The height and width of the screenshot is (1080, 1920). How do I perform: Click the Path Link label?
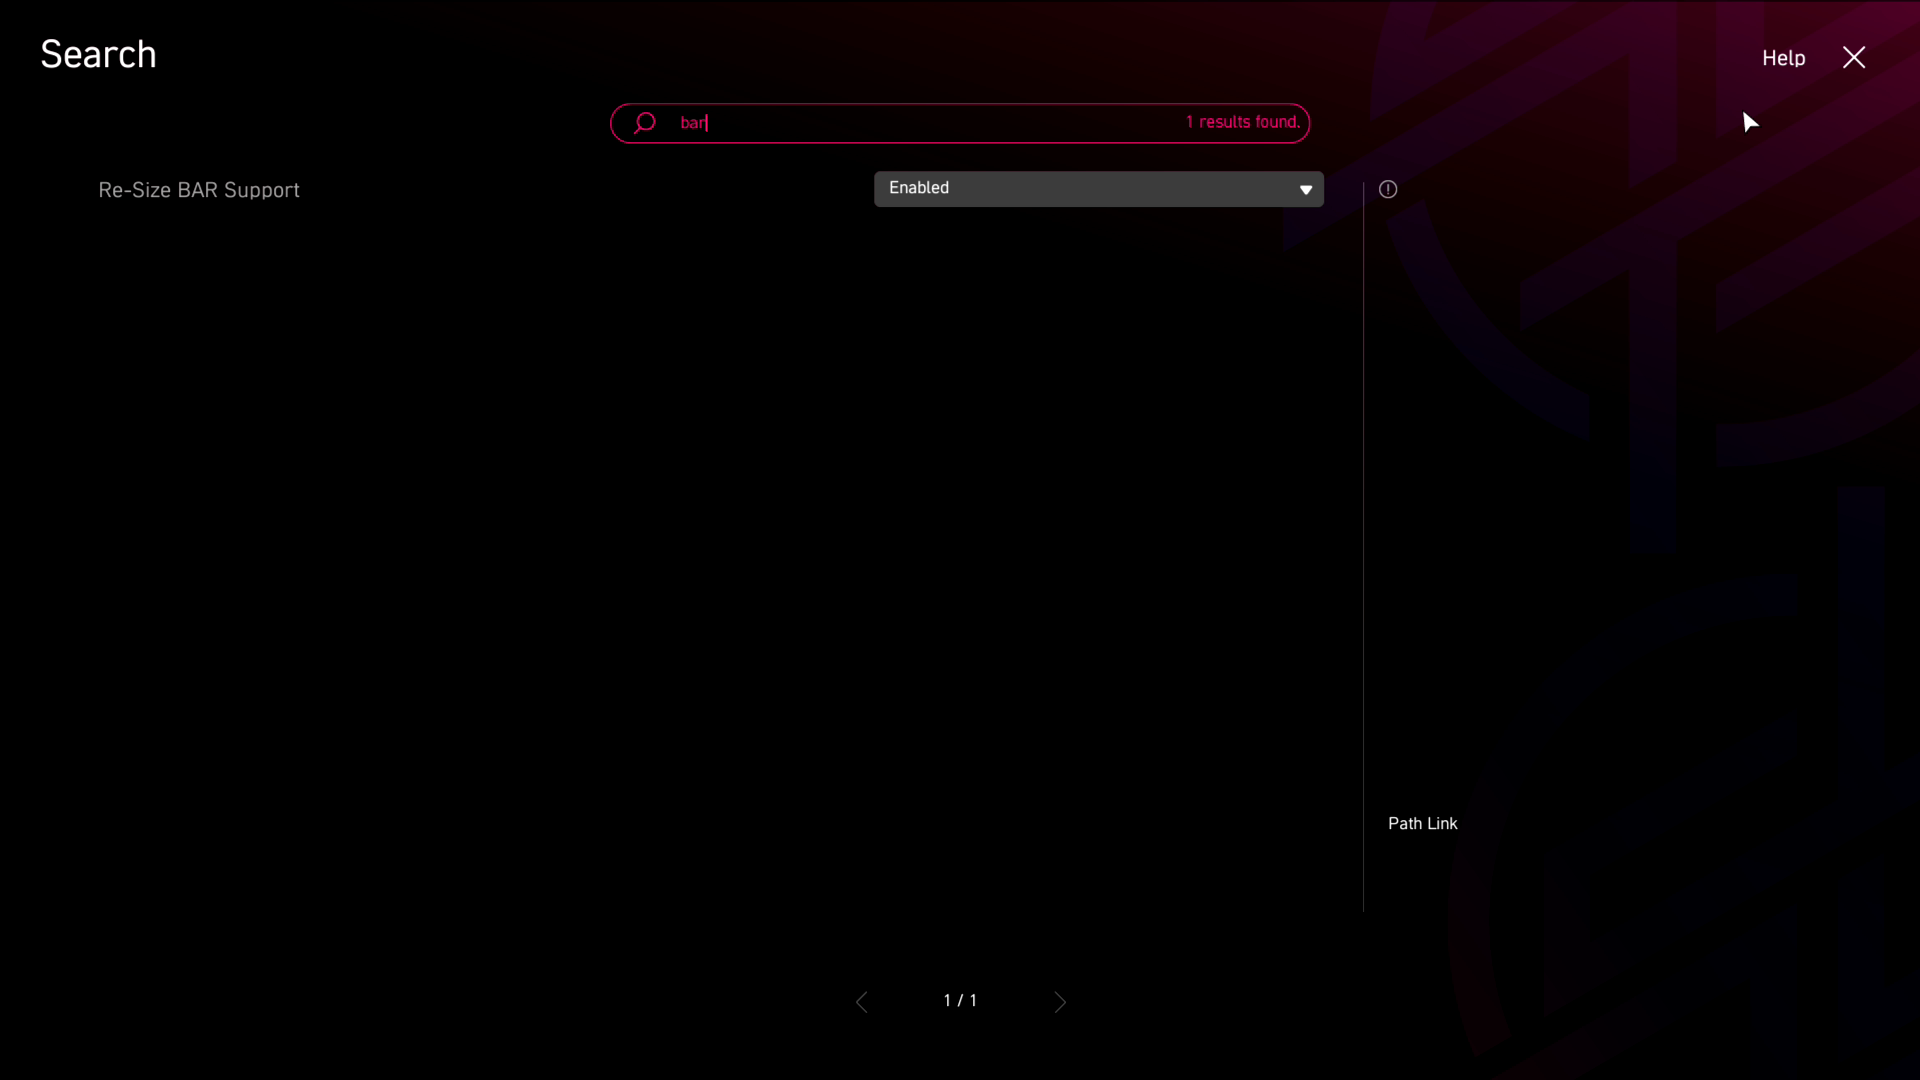pos(1422,823)
